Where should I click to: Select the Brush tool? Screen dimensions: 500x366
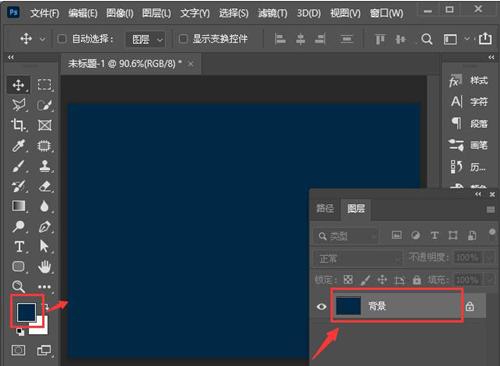pos(18,166)
